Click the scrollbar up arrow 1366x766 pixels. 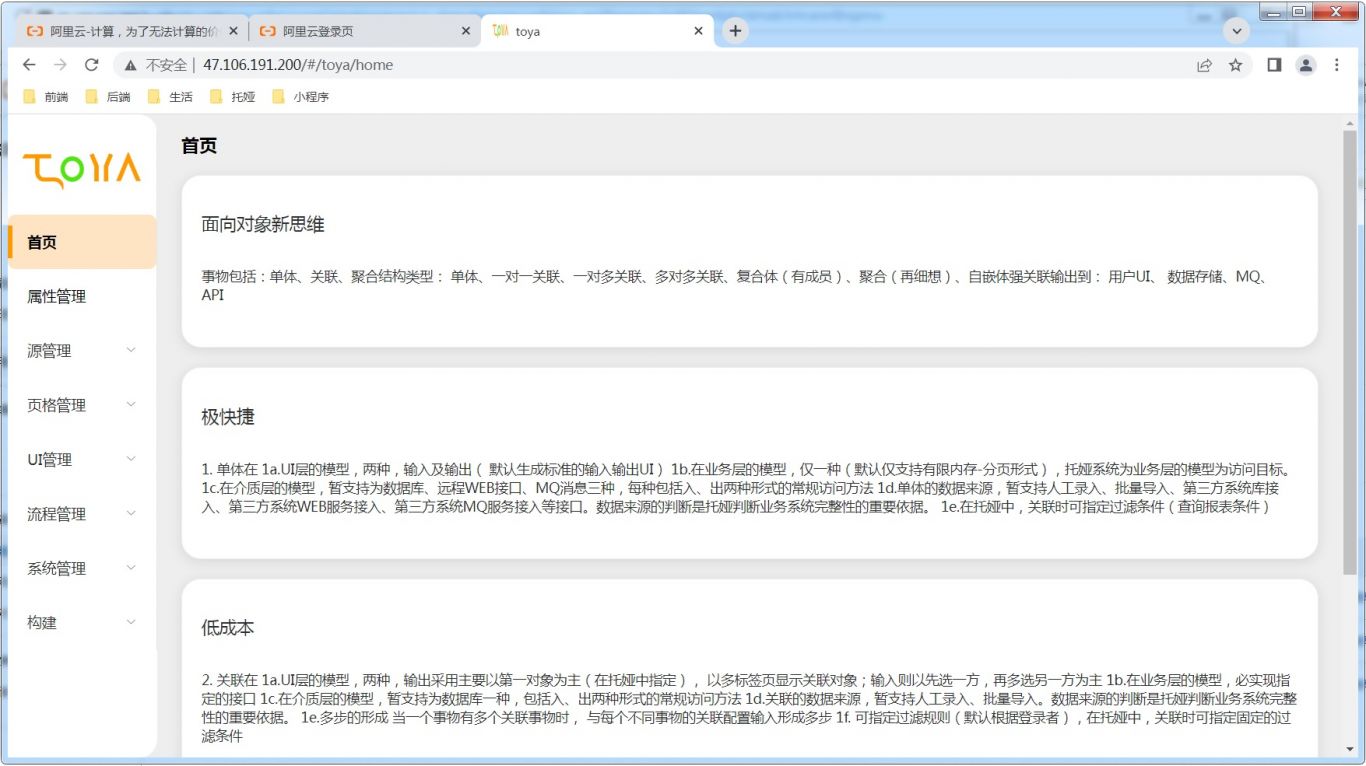point(1349,122)
